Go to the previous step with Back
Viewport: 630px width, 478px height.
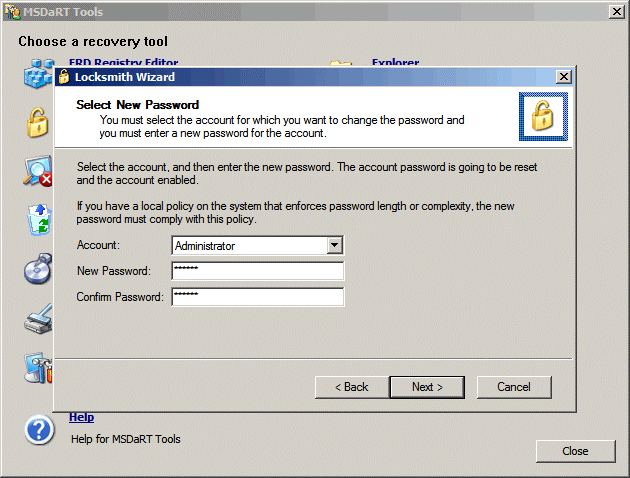click(352, 387)
